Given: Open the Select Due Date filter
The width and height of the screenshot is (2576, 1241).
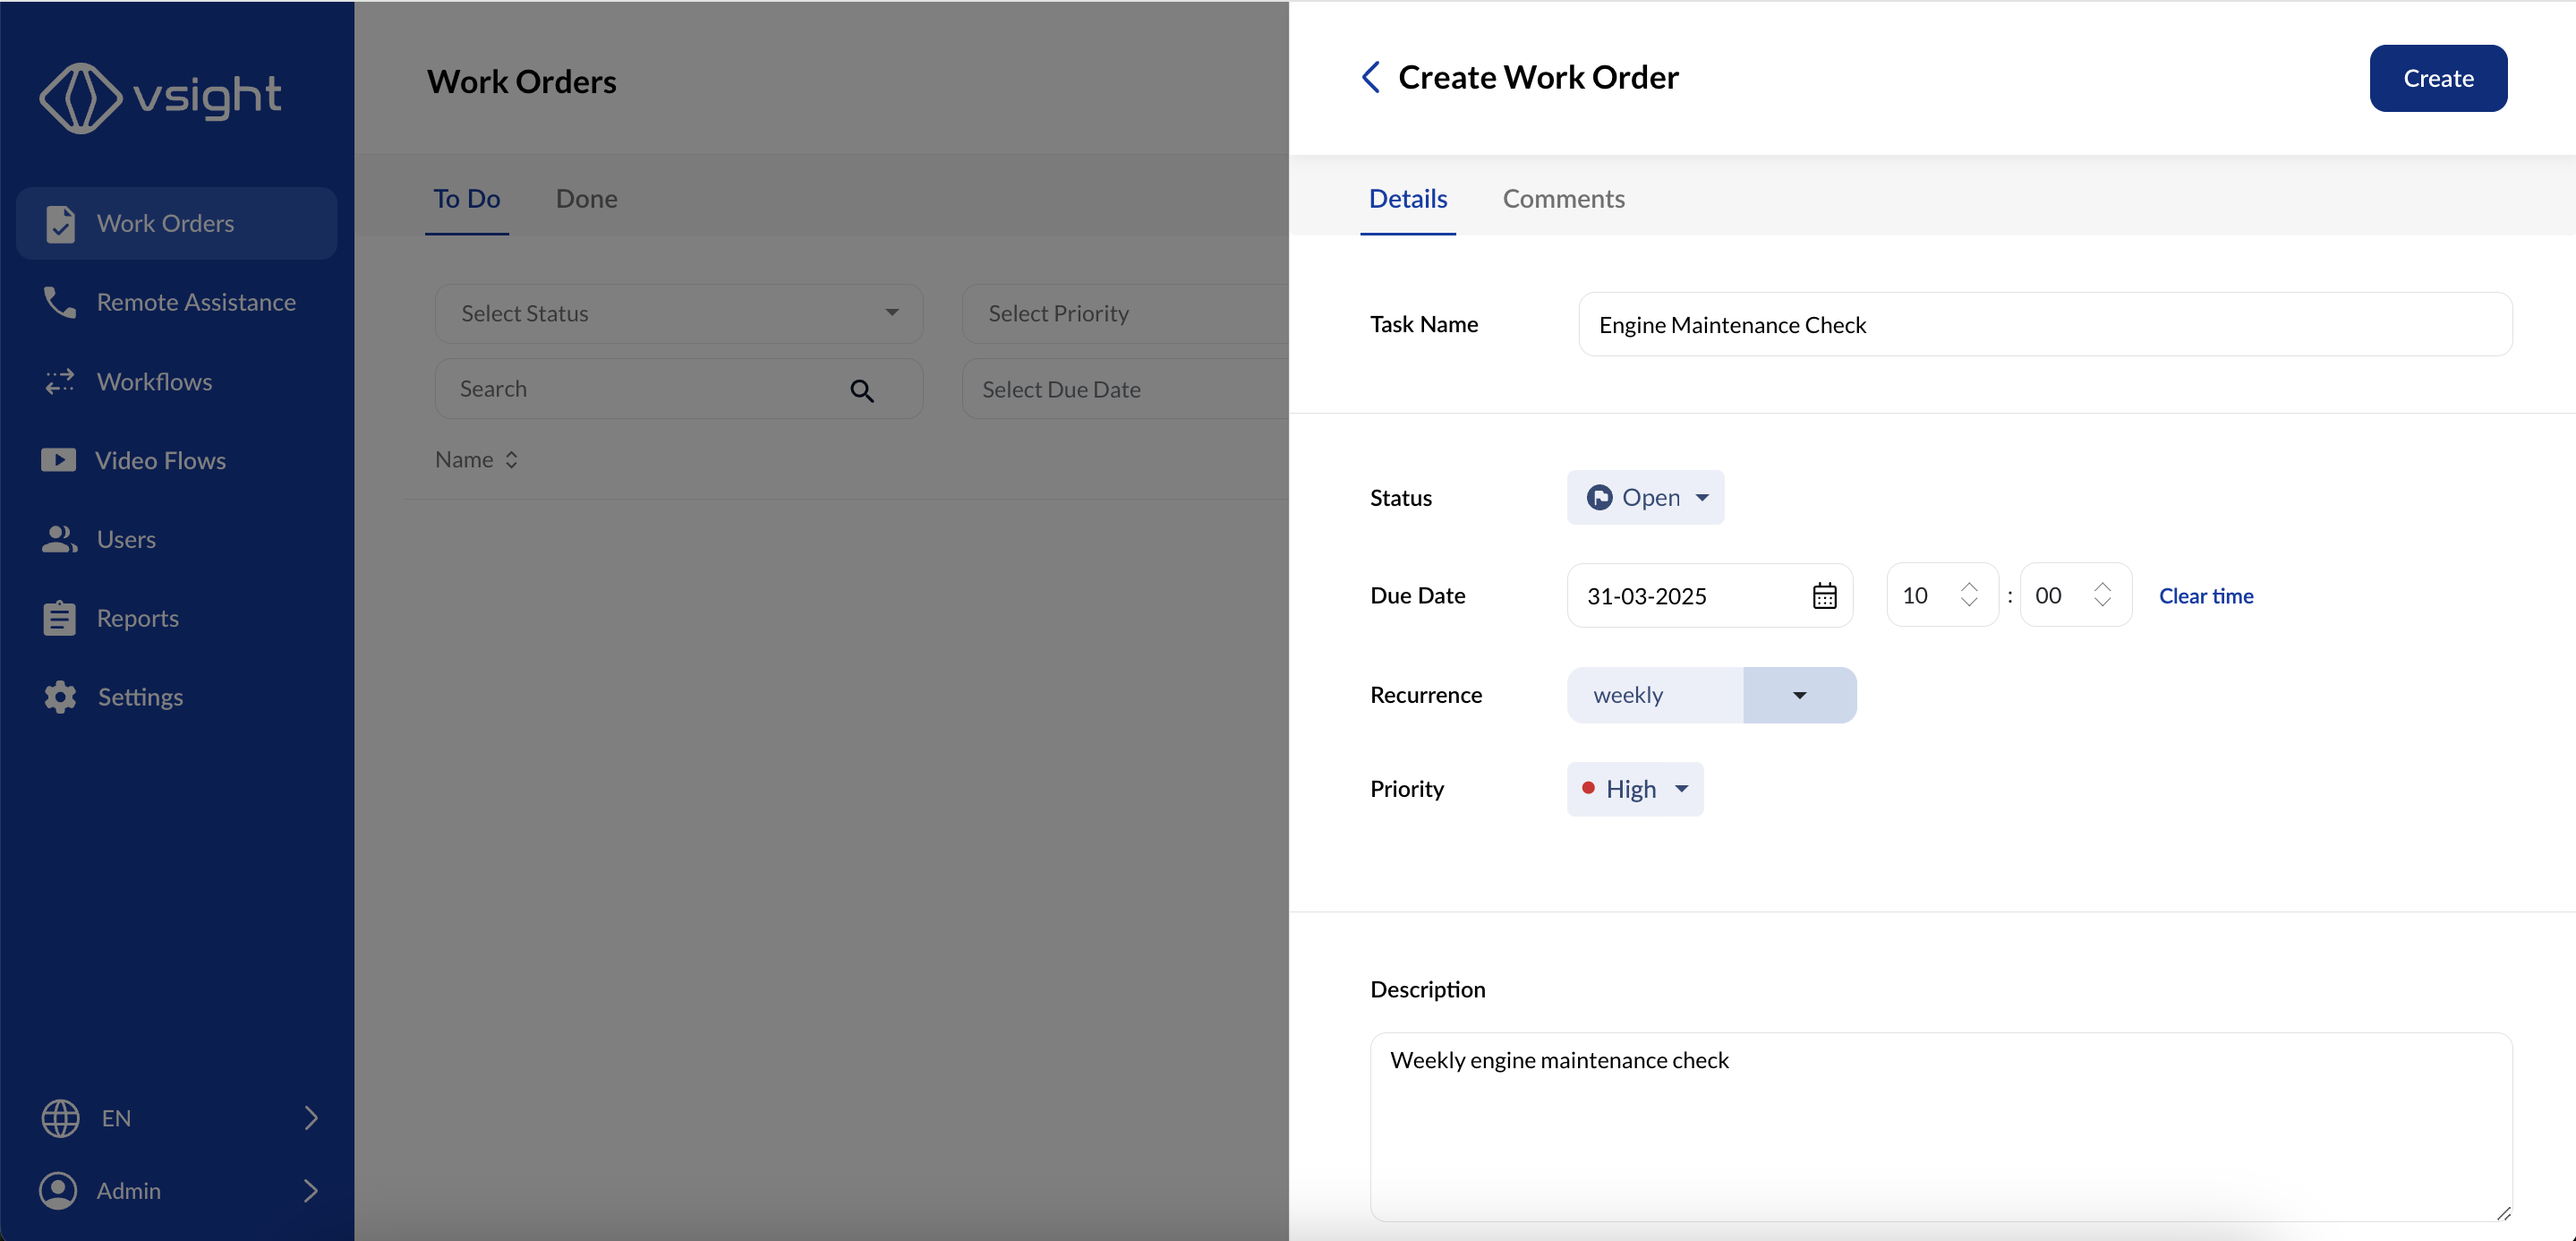Looking at the screenshot, I should point(1125,389).
